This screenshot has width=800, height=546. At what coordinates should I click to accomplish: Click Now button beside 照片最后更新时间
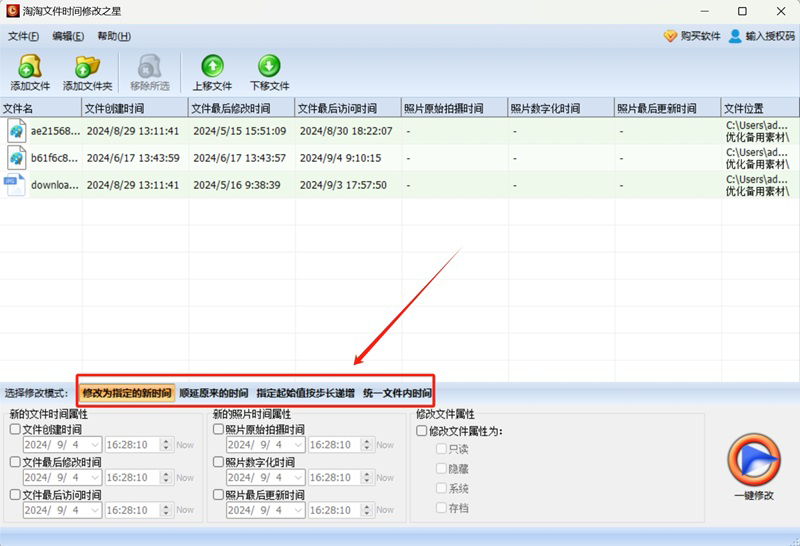pos(385,510)
